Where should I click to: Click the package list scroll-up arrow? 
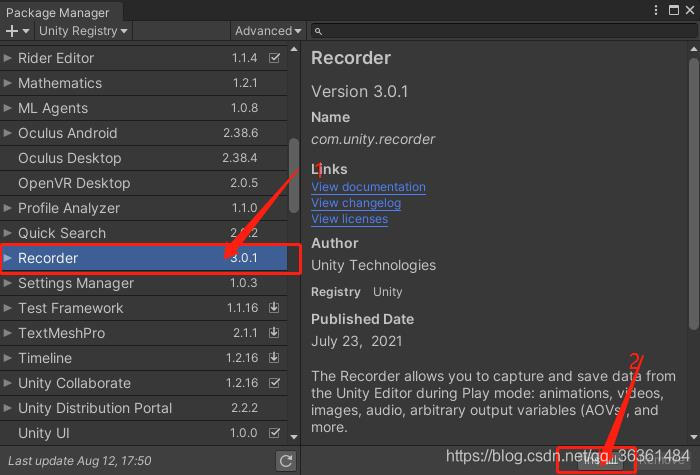(294, 49)
